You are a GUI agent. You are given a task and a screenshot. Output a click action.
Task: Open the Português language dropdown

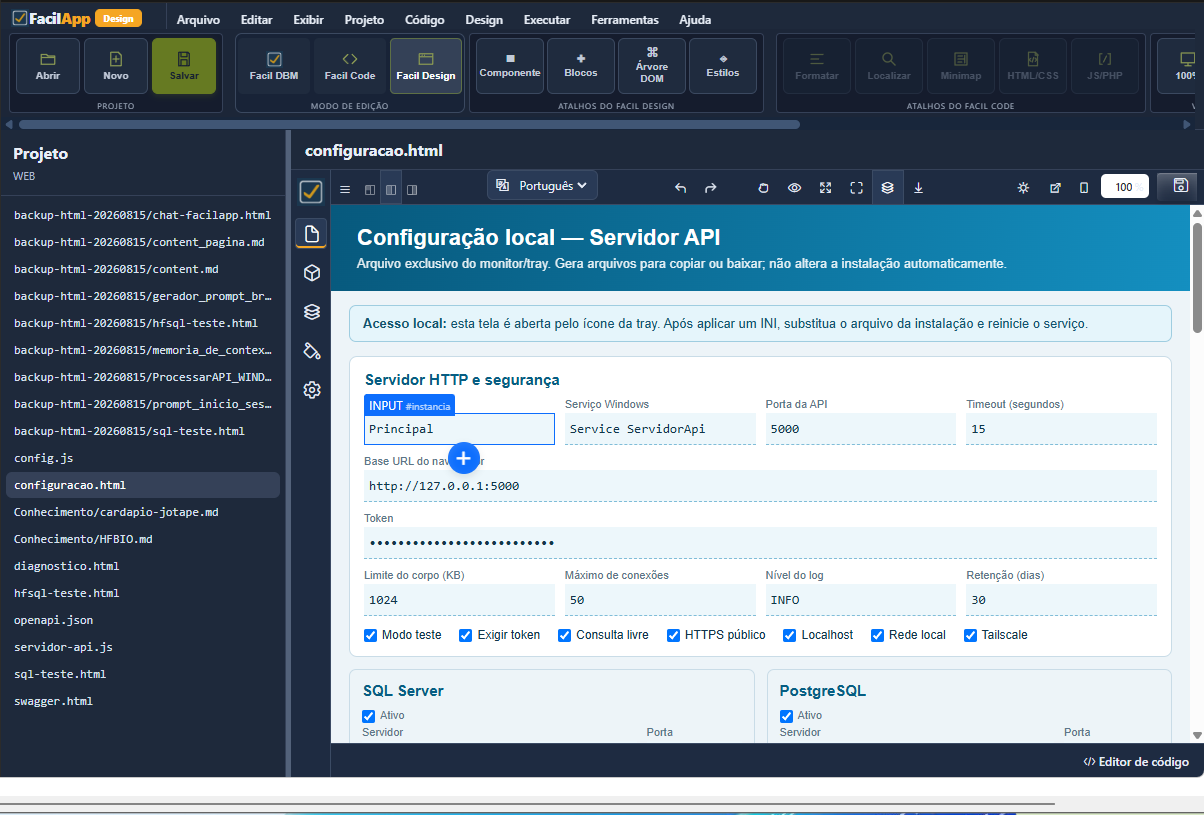(x=542, y=186)
